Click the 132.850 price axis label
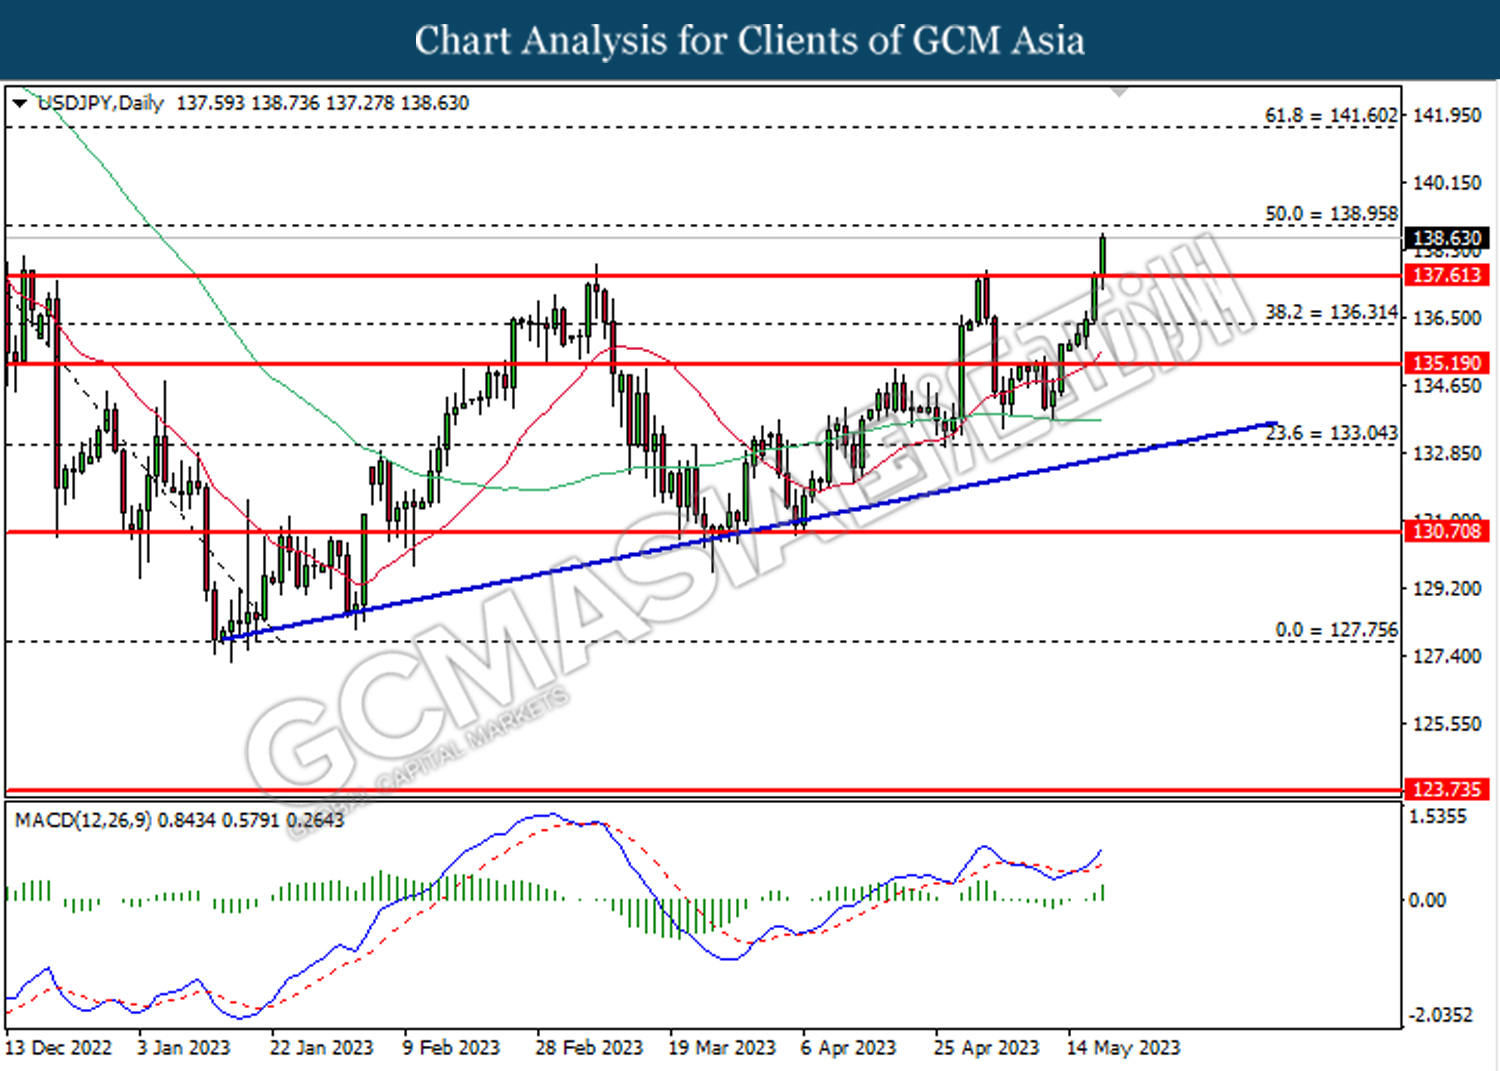1500x1071 pixels. 1446,453
